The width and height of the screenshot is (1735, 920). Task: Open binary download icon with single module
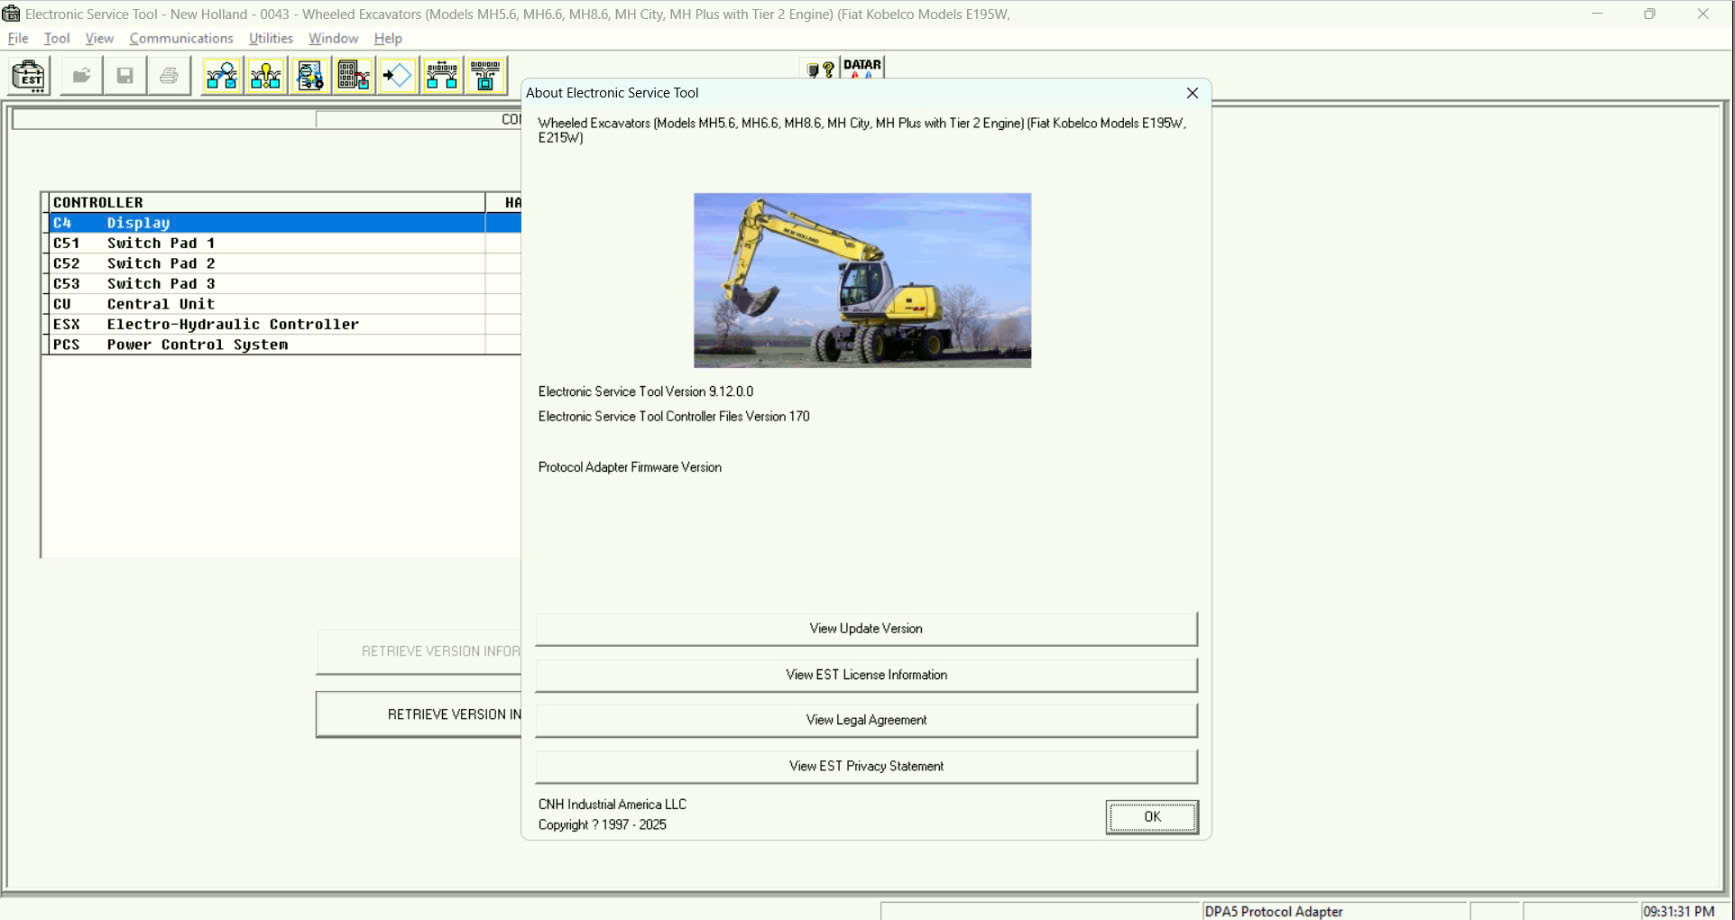click(485, 76)
